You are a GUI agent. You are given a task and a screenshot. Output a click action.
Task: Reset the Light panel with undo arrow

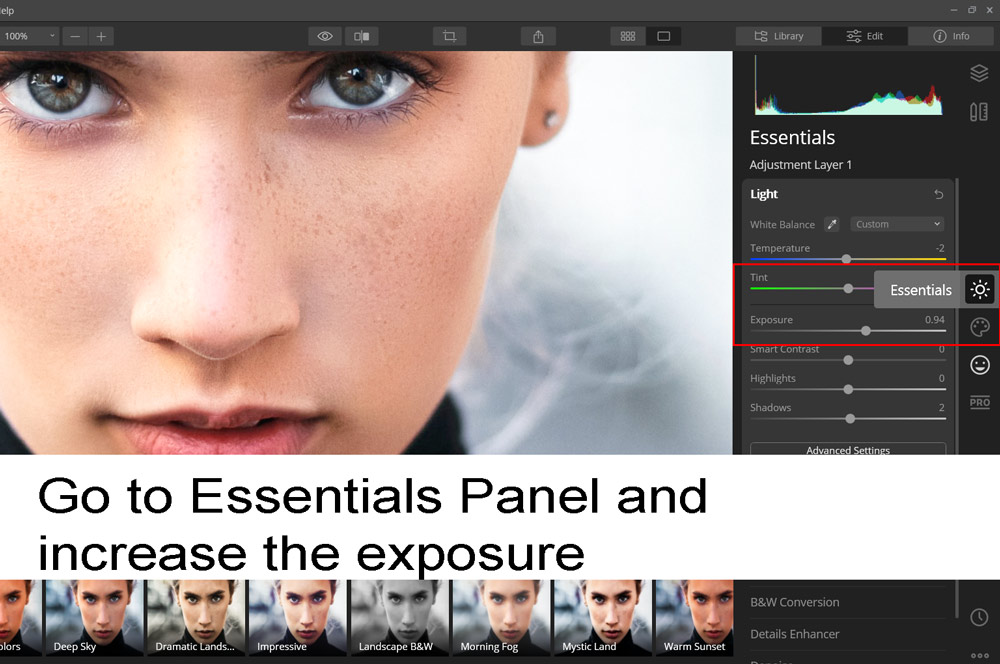tap(938, 194)
